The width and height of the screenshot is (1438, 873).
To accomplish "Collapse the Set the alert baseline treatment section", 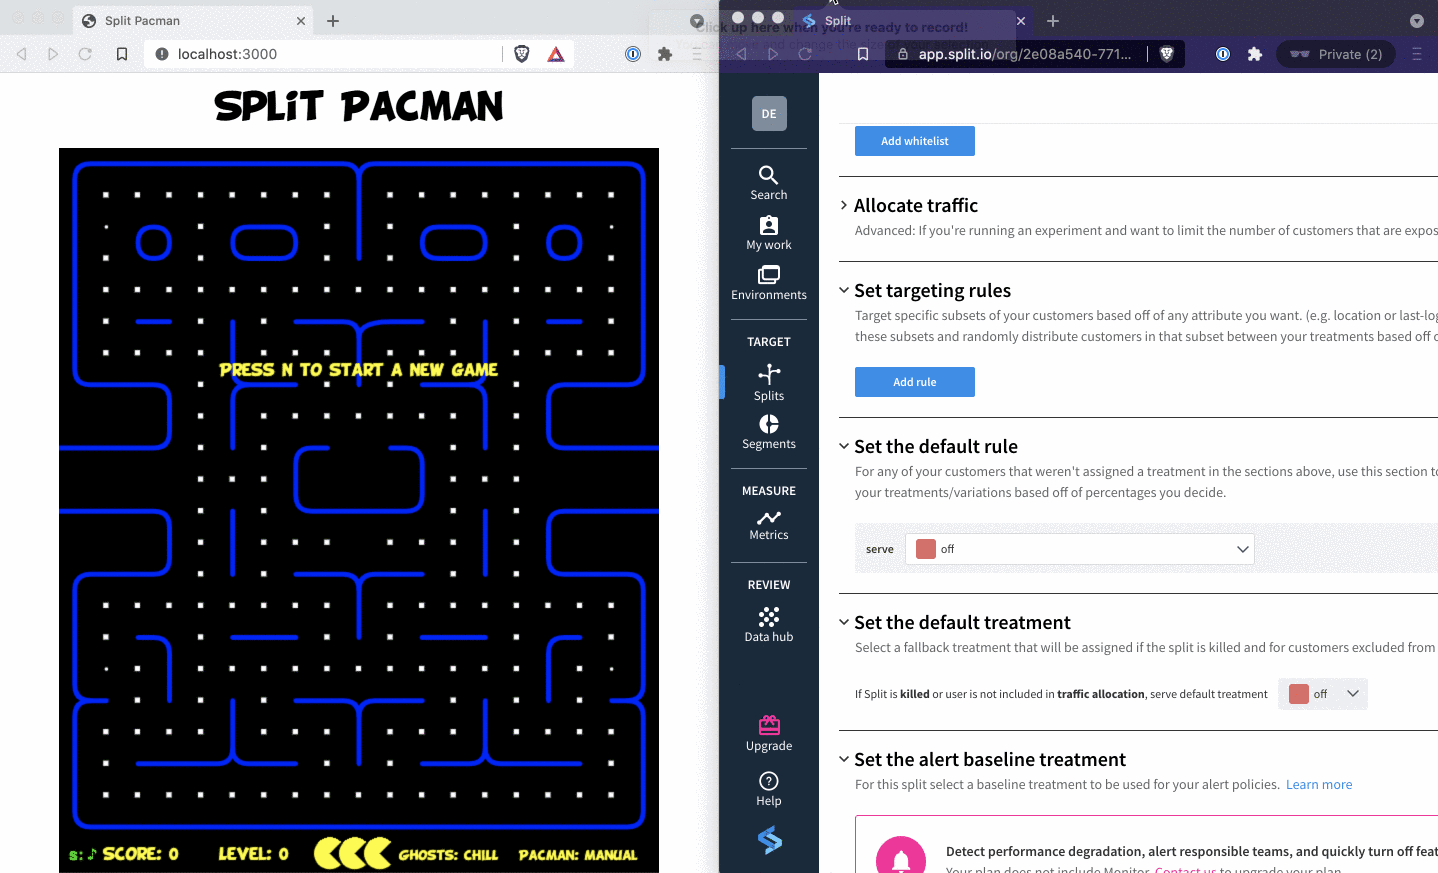I will click(x=844, y=759).
